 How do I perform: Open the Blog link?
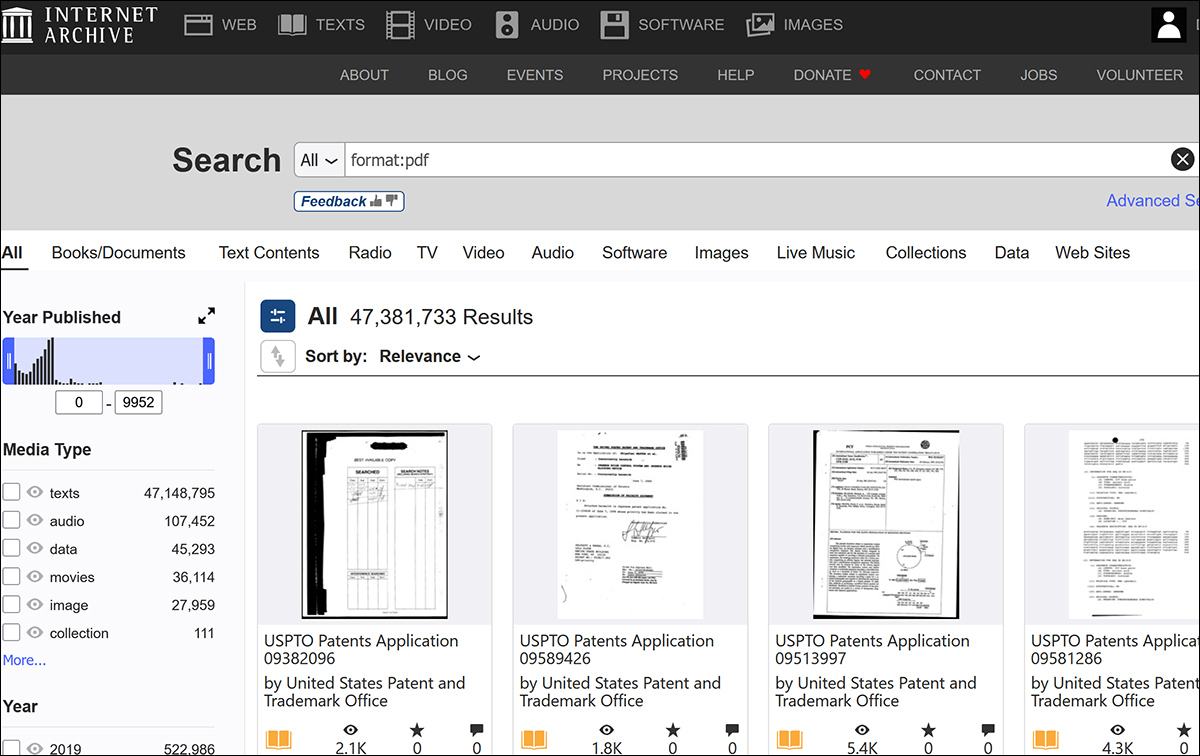[447, 75]
